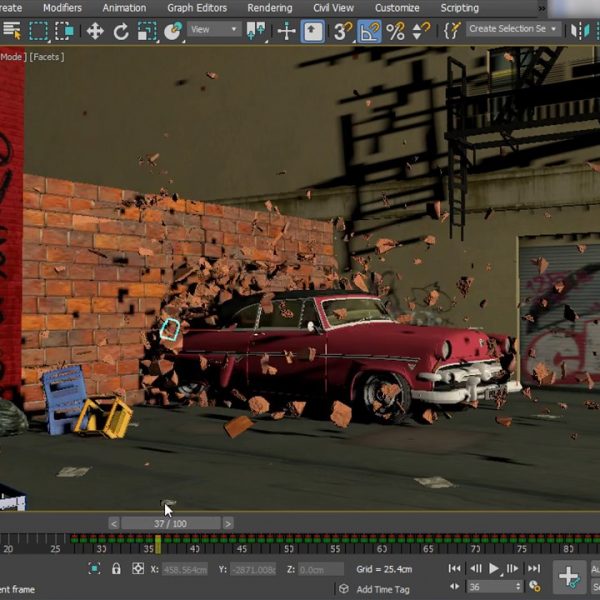The image size is (600, 600).
Task: Toggle the Selection Lock padlock
Action: click(116, 569)
